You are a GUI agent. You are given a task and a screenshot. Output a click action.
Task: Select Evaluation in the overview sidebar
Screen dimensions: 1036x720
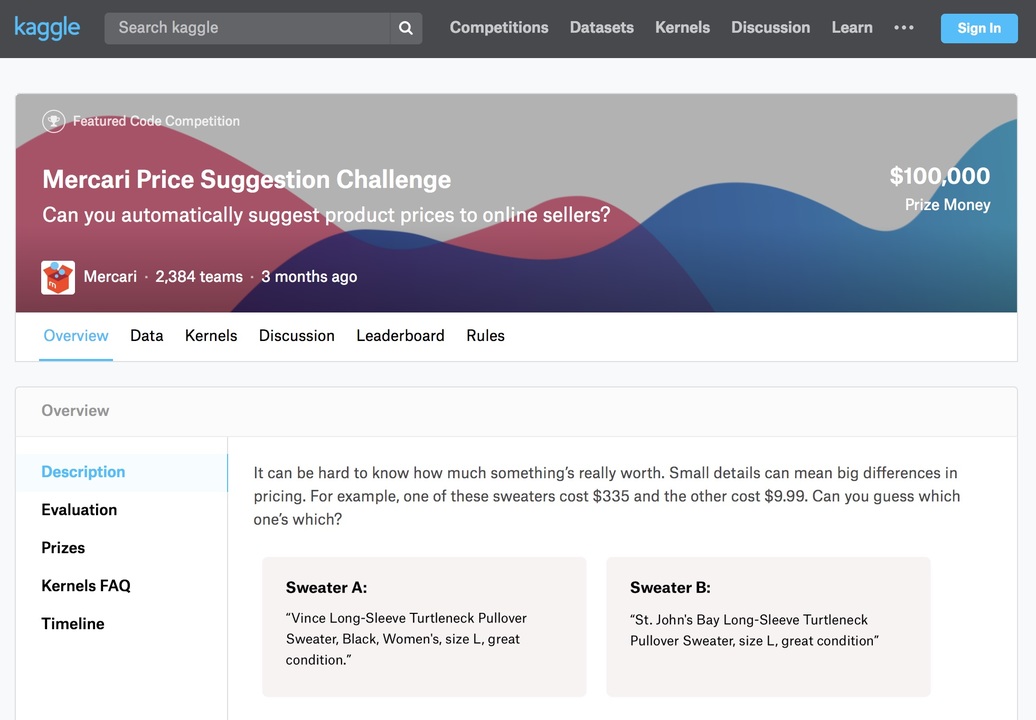click(79, 510)
